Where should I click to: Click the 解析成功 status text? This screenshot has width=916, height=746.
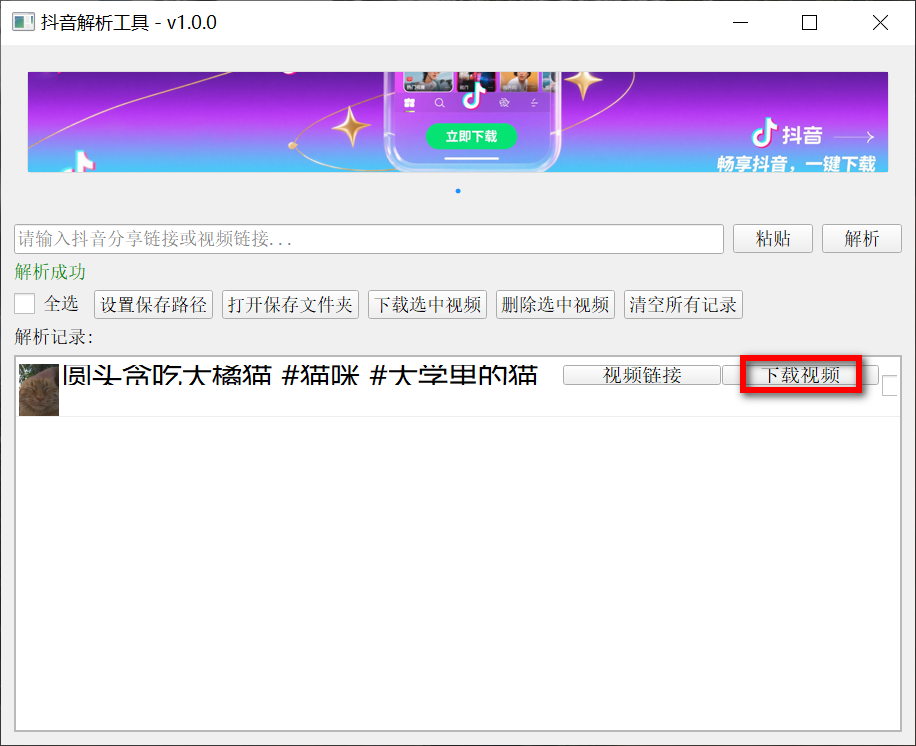pyautogui.click(x=50, y=272)
